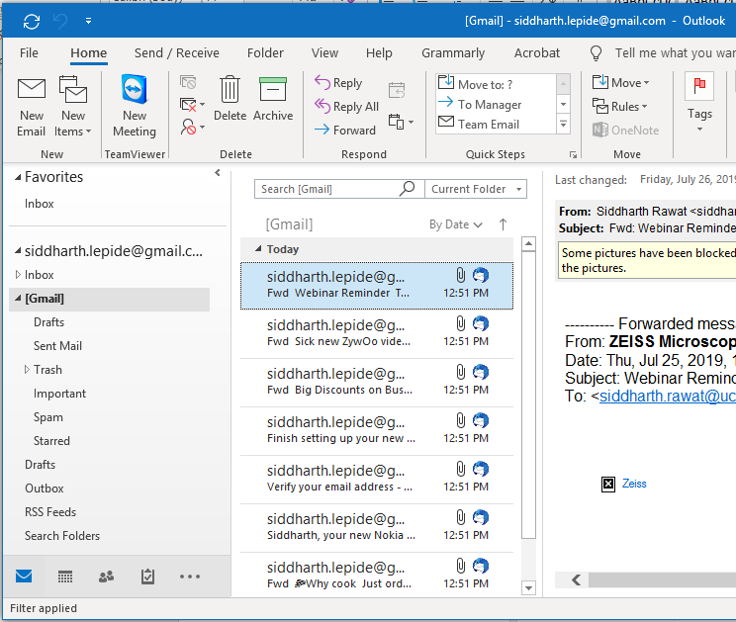Collapse siddharth.lepide@gmail.c... account tree
Image resolution: width=736 pixels, height=622 pixels.
click(18, 251)
